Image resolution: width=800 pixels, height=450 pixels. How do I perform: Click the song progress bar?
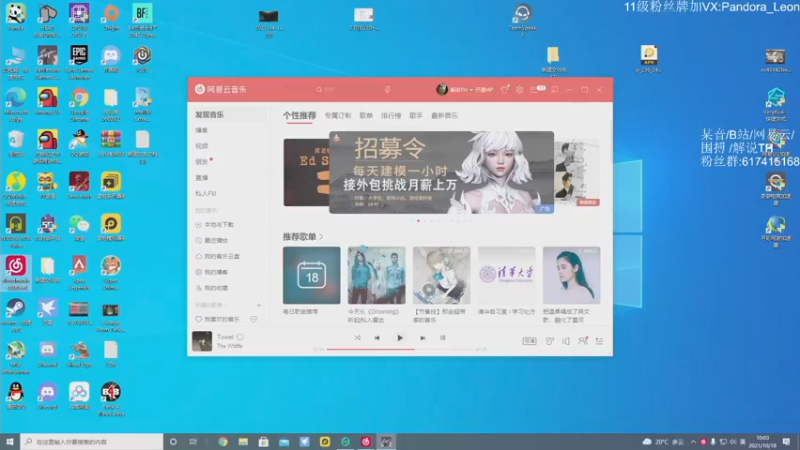click(x=400, y=349)
